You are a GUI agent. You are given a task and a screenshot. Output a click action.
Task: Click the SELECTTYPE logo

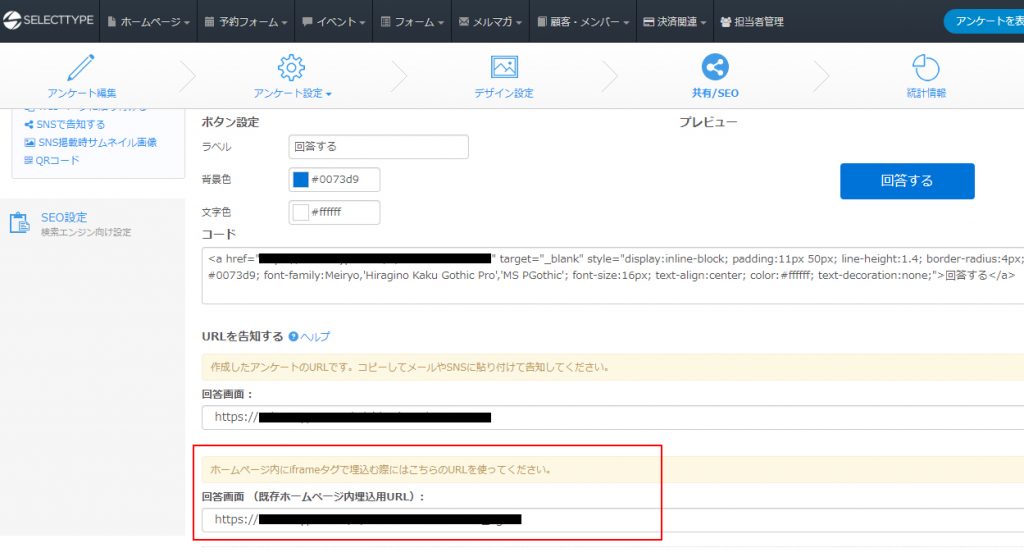48,21
